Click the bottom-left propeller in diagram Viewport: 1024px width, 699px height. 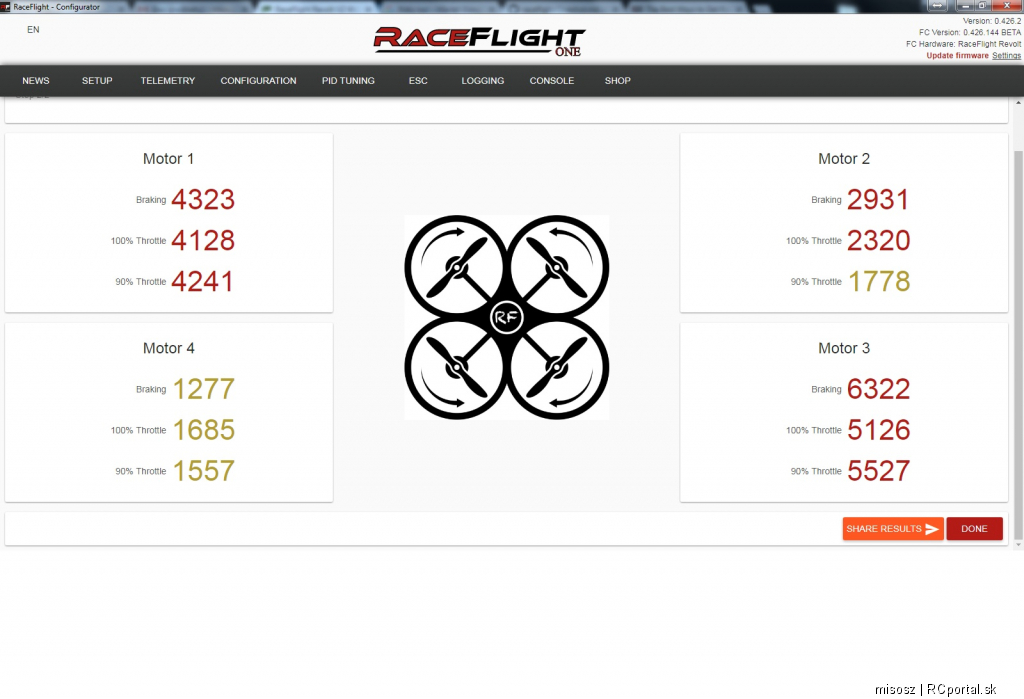coord(456,368)
